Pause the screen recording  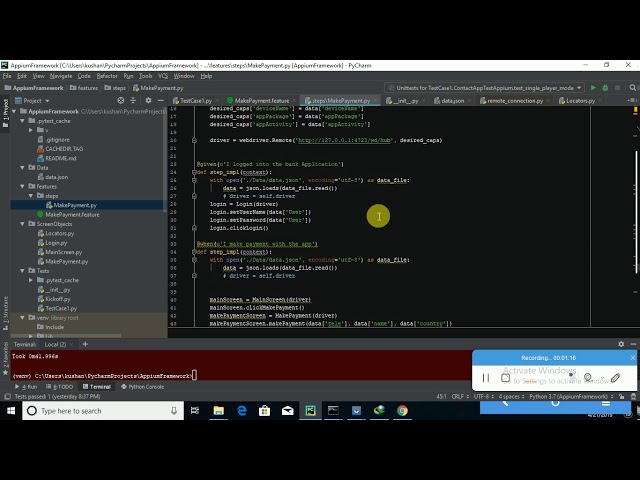(486, 378)
